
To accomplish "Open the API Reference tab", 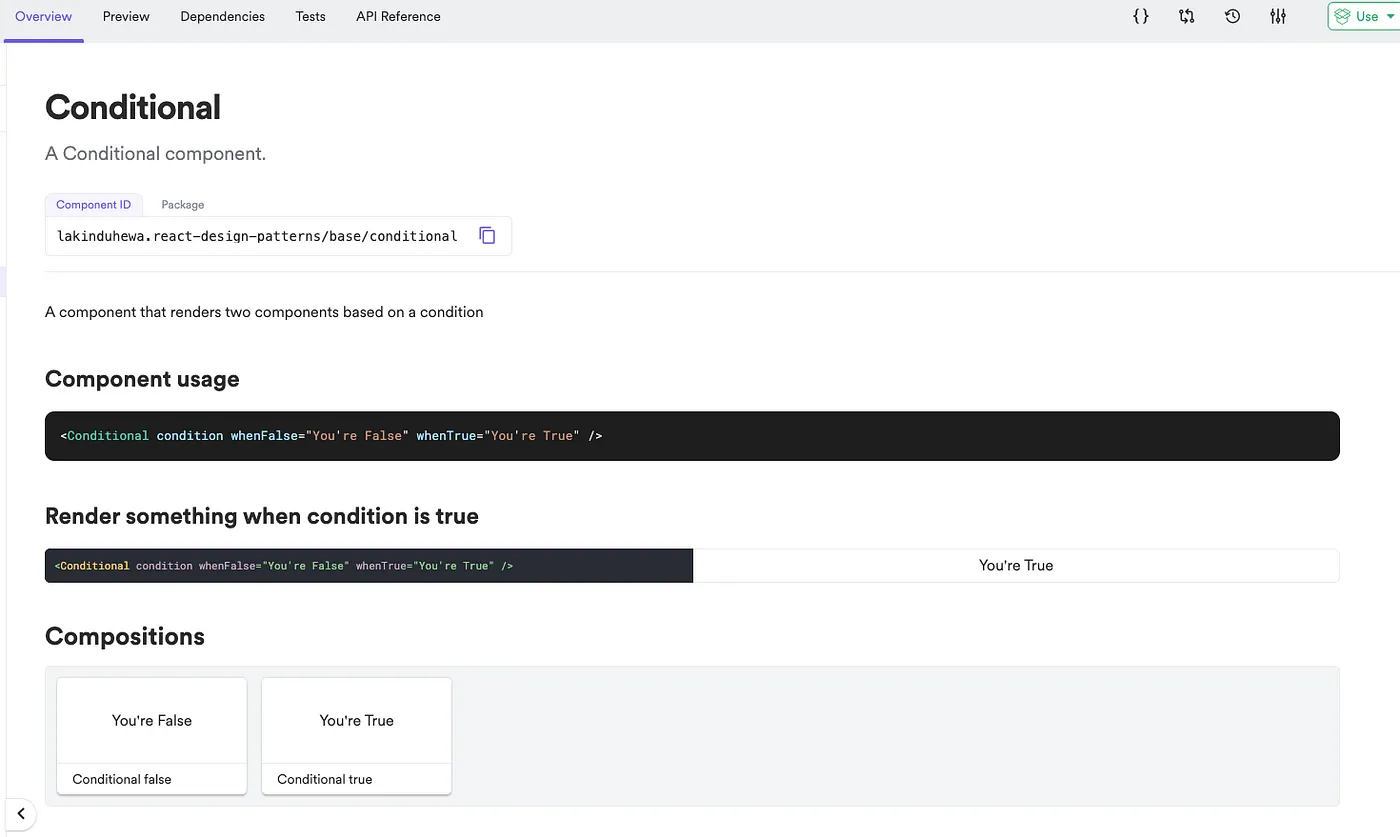I will pos(398,17).
